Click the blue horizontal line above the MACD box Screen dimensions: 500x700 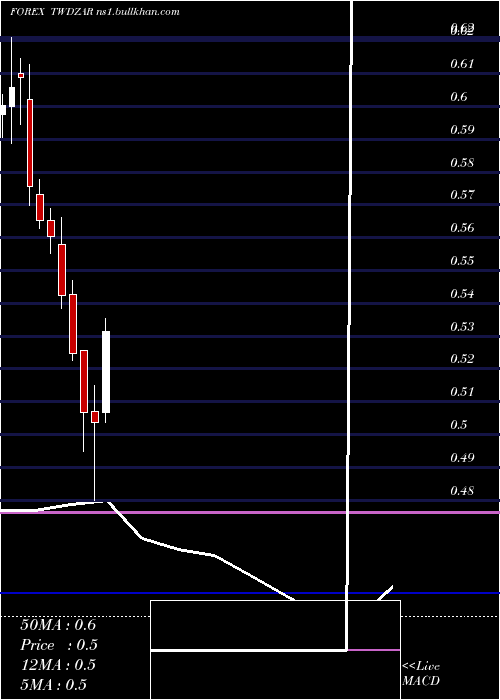[x=250, y=593]
